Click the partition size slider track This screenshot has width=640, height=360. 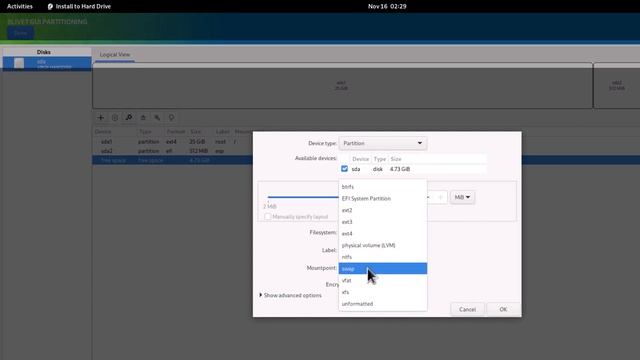[x=303, y=197]
